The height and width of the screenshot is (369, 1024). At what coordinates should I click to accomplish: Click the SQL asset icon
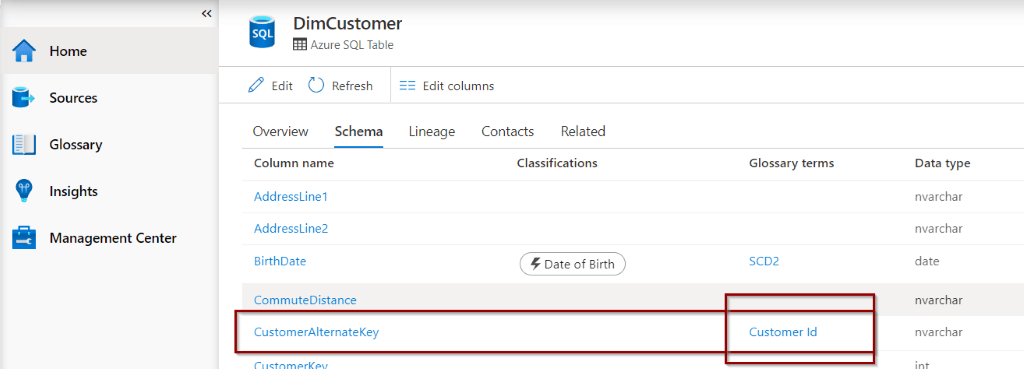[263, 32]
